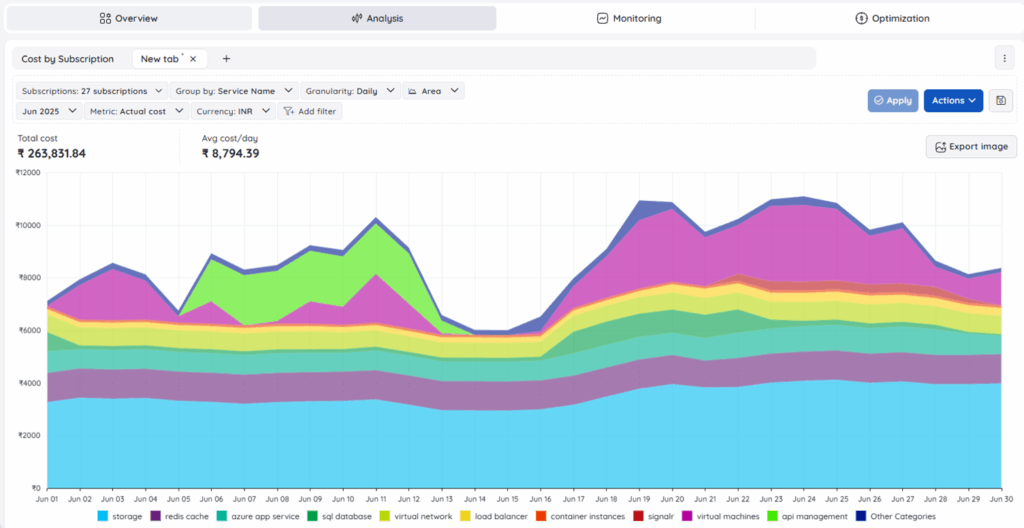
Task: Open the Overview tab
Action: tap(129, 18)
